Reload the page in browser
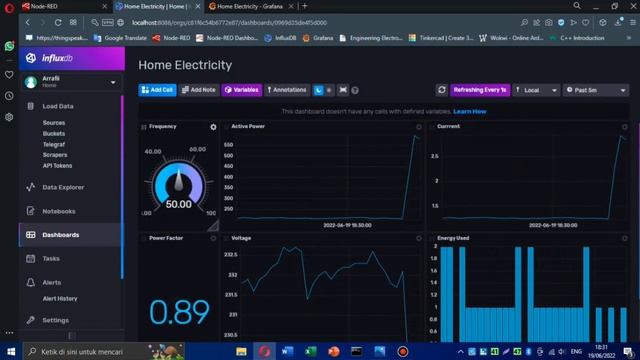Screen dimensions: 640x360 58,22
